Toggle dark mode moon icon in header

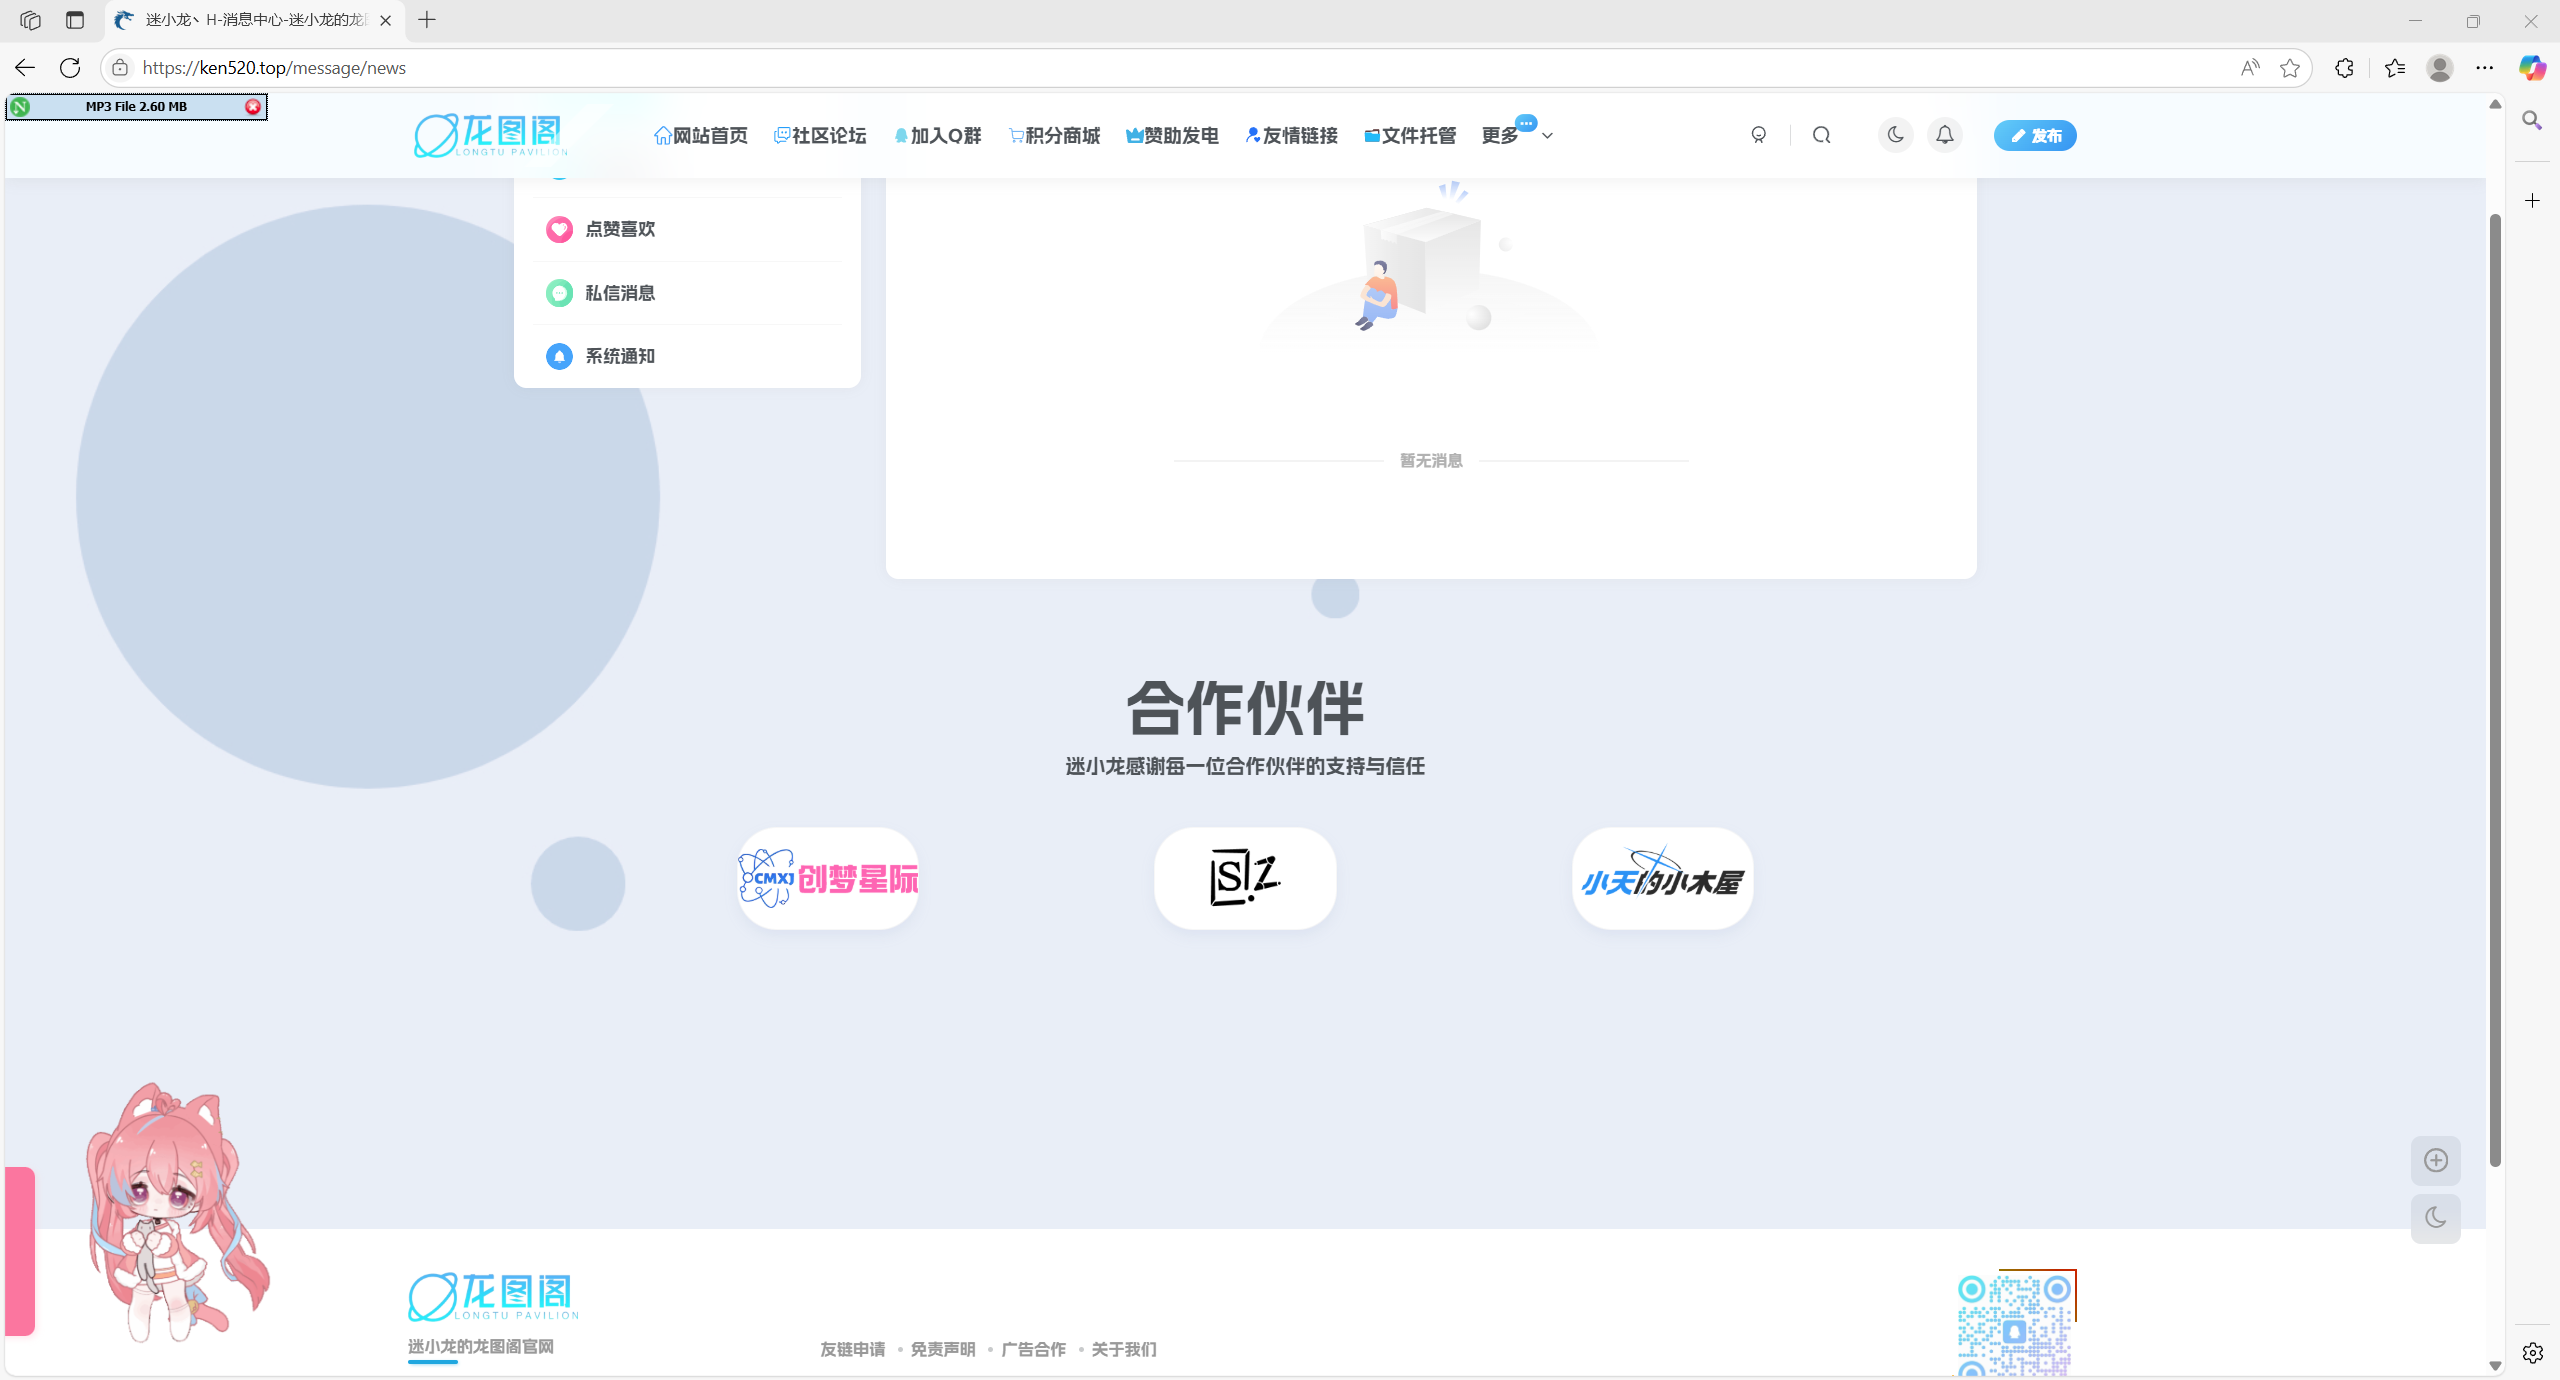click(x=1895, y=135)
